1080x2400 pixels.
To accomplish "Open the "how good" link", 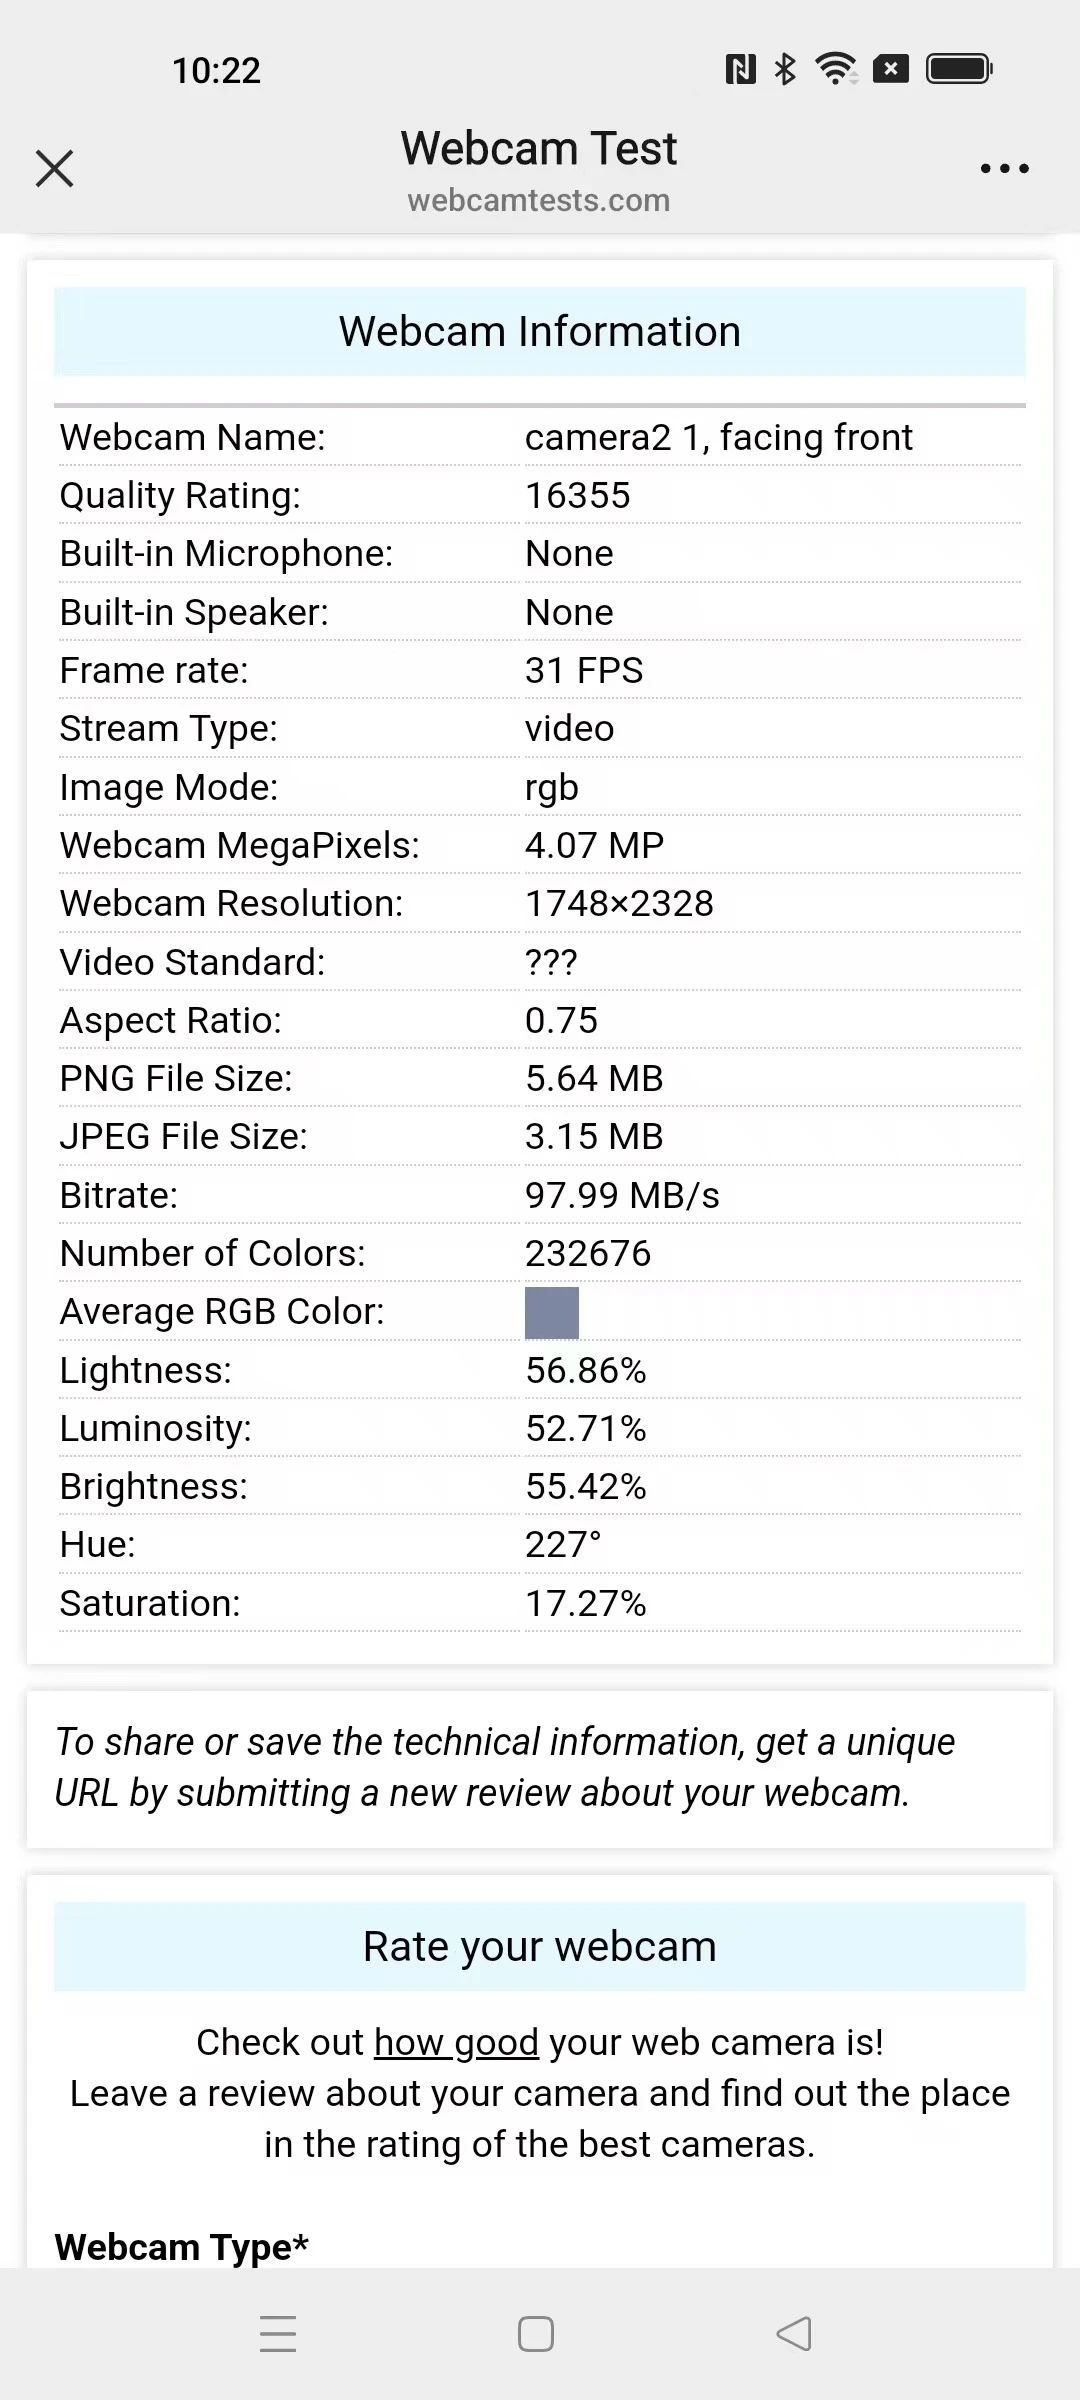I will coord(456,2042).
